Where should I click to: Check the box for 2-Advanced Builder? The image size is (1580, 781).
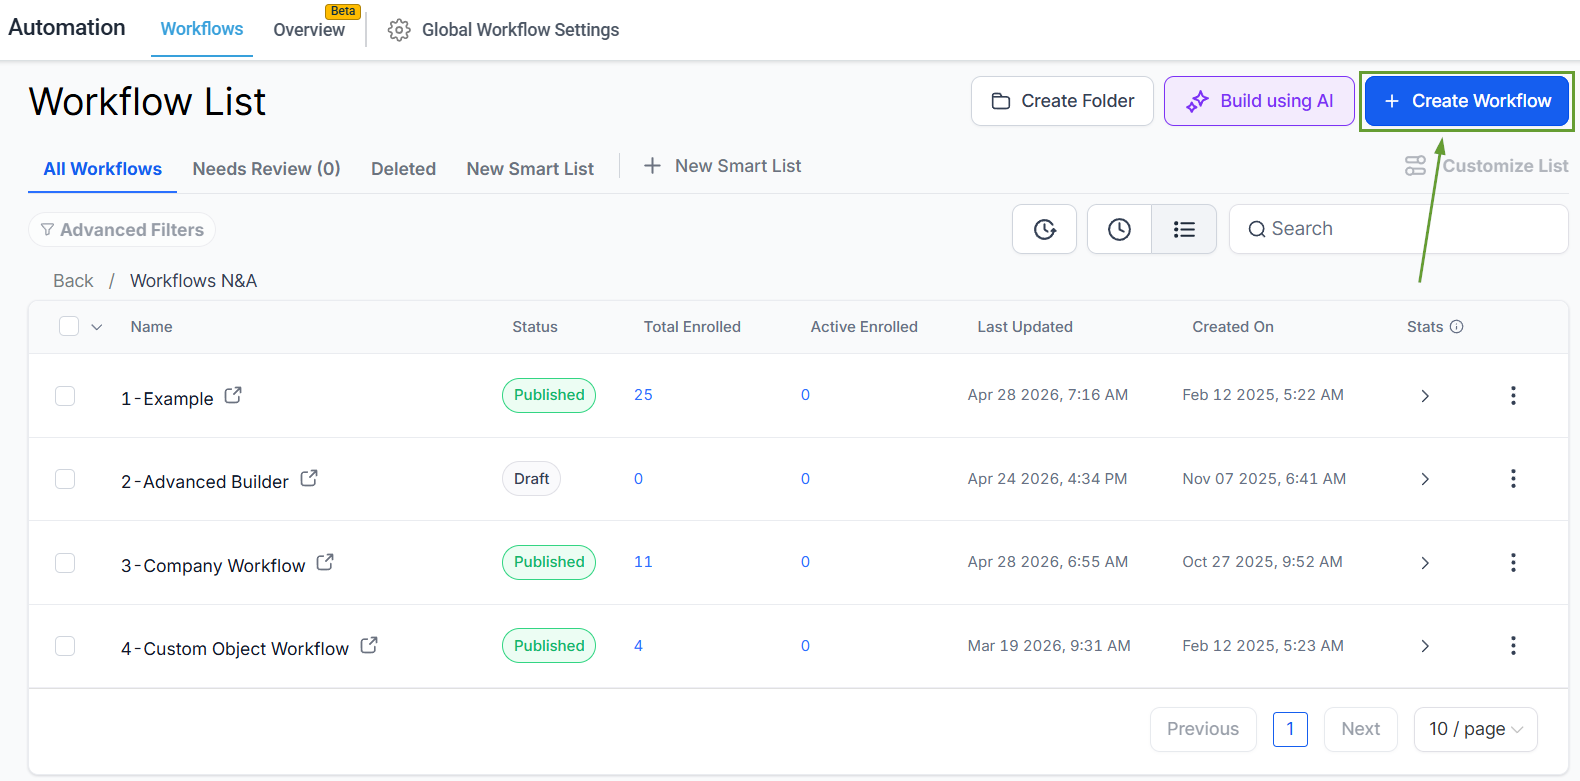pos(65,479)
